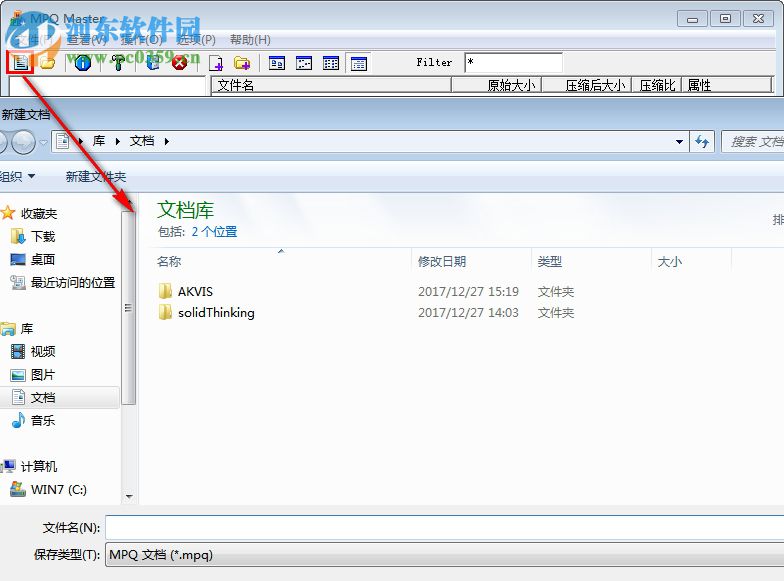Click the navigation pane scrollbar thumb
The image size is (784, 581).
coord(129,308)
